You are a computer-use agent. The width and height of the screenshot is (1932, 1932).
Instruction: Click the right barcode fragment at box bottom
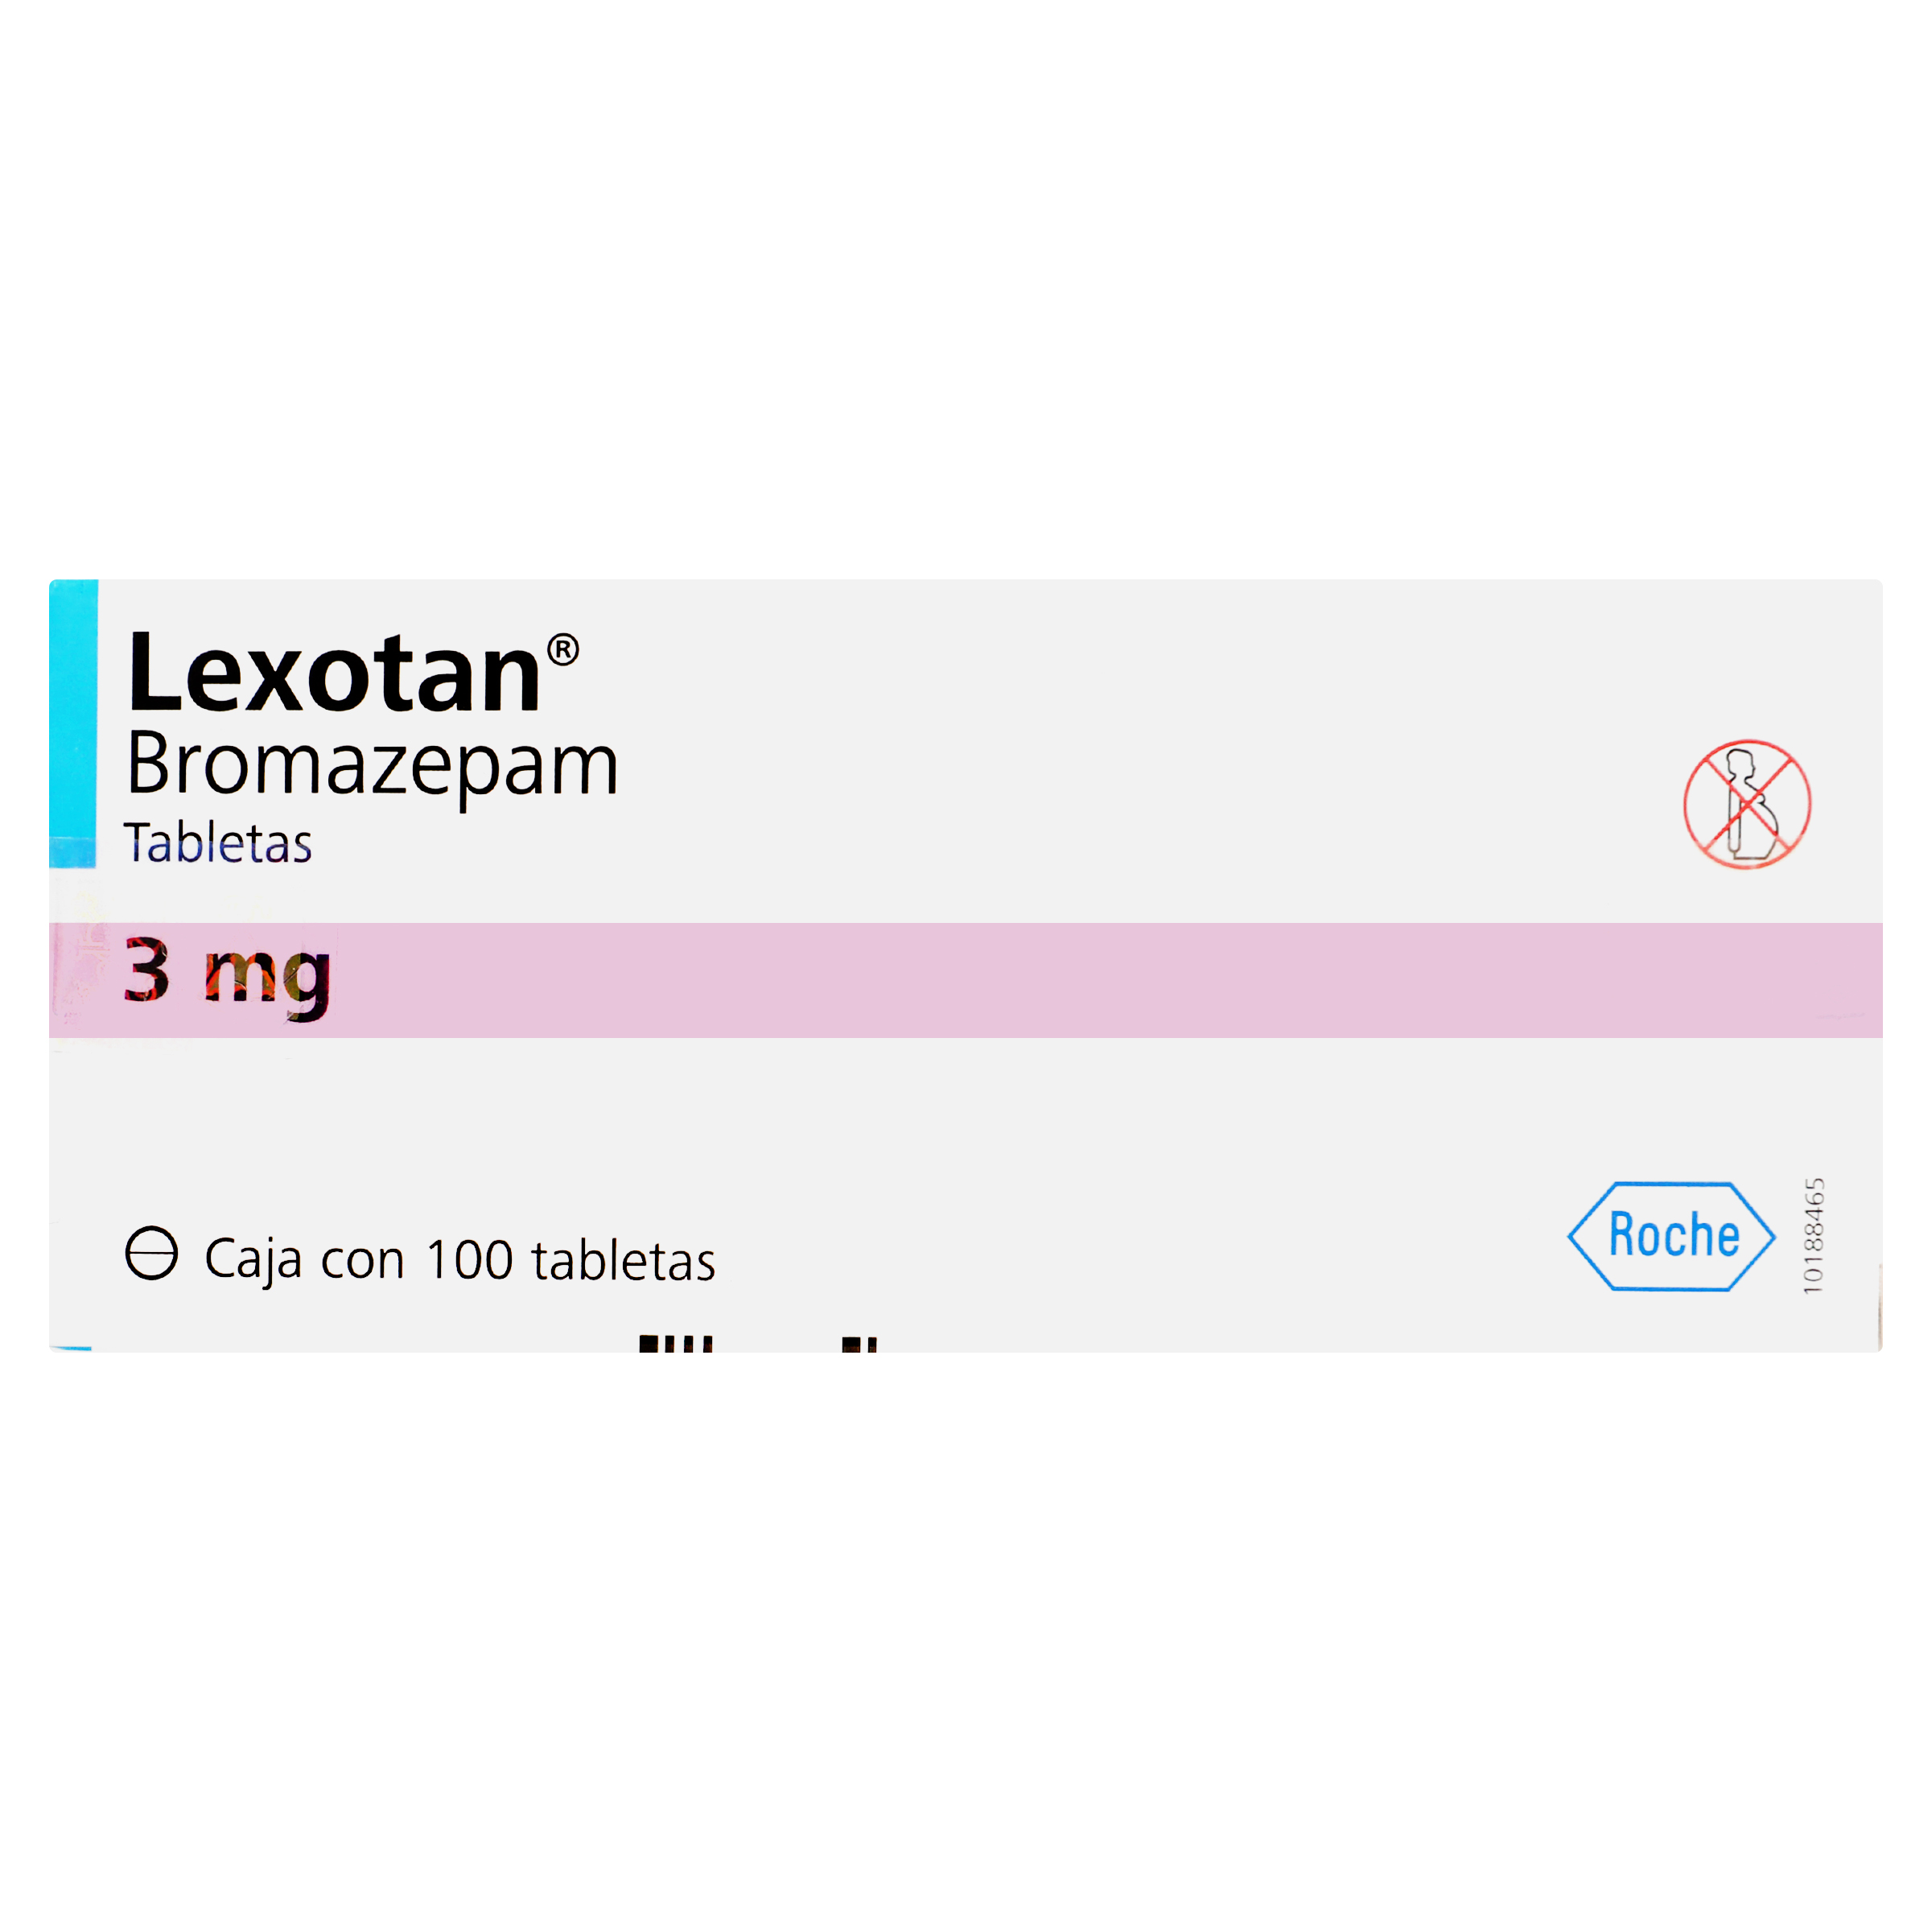coord(860,1345)
